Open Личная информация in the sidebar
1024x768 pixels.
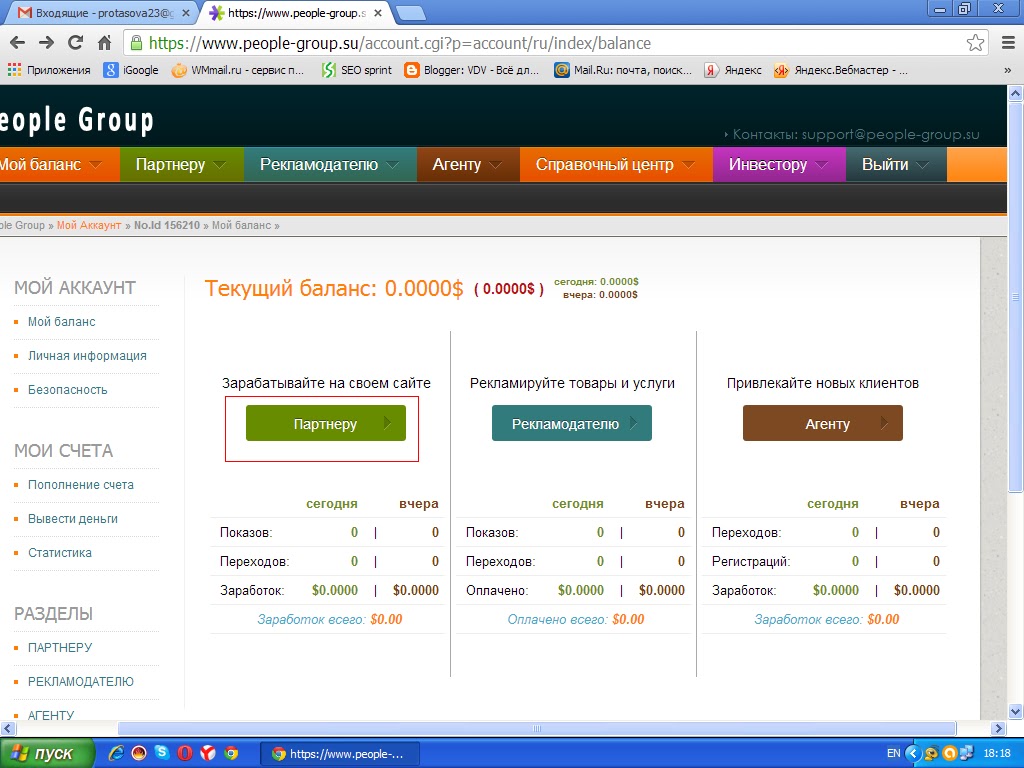click(x=87, y=356)
